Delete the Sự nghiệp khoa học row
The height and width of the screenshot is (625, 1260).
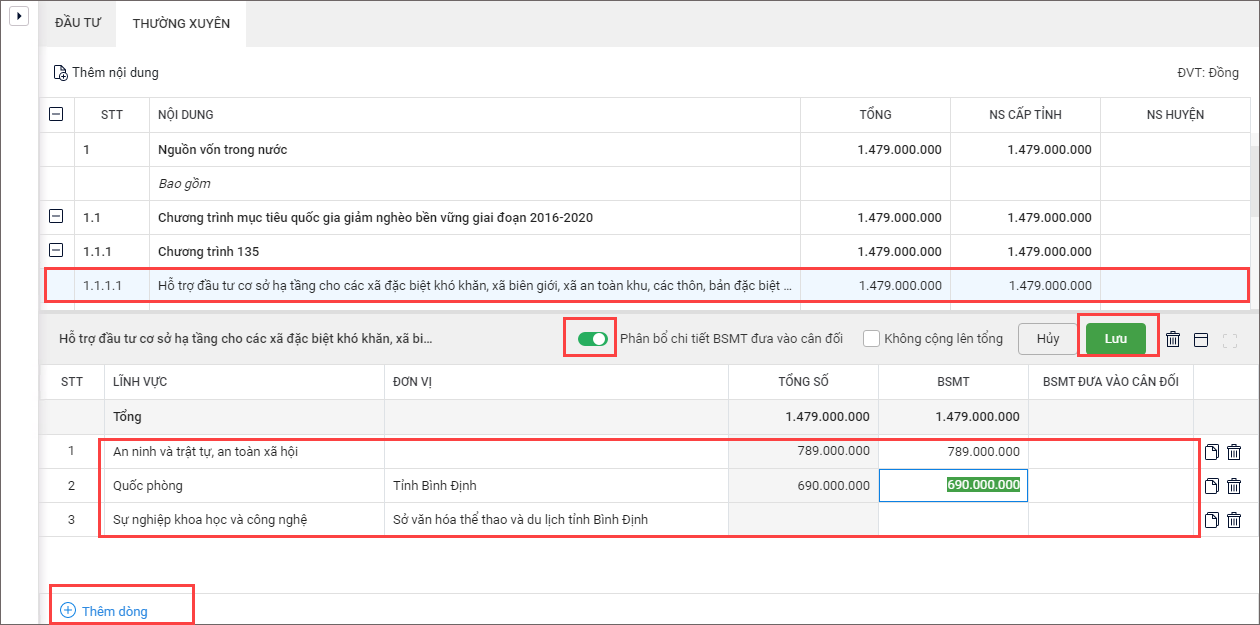point(1234,520)
